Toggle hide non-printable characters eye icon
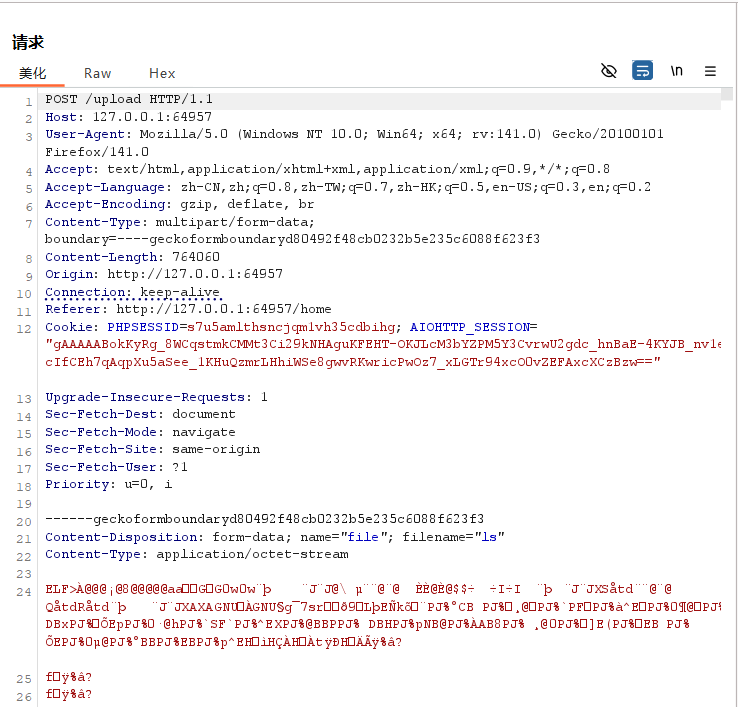The height and width of the screenshot is (707, 738). (x=609, y=71)
